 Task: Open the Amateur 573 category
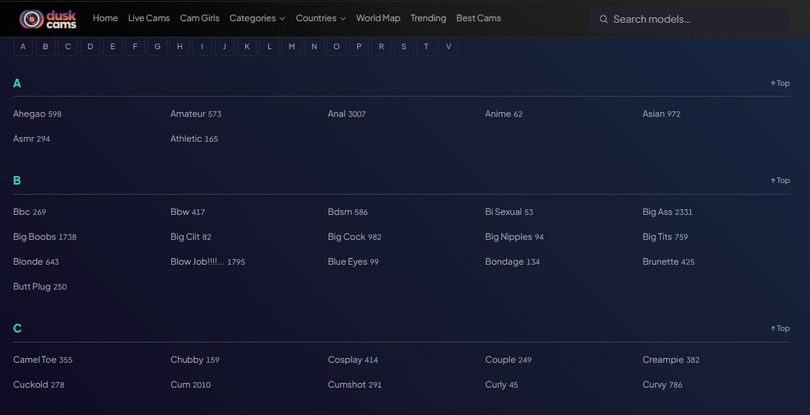[196, 114]
